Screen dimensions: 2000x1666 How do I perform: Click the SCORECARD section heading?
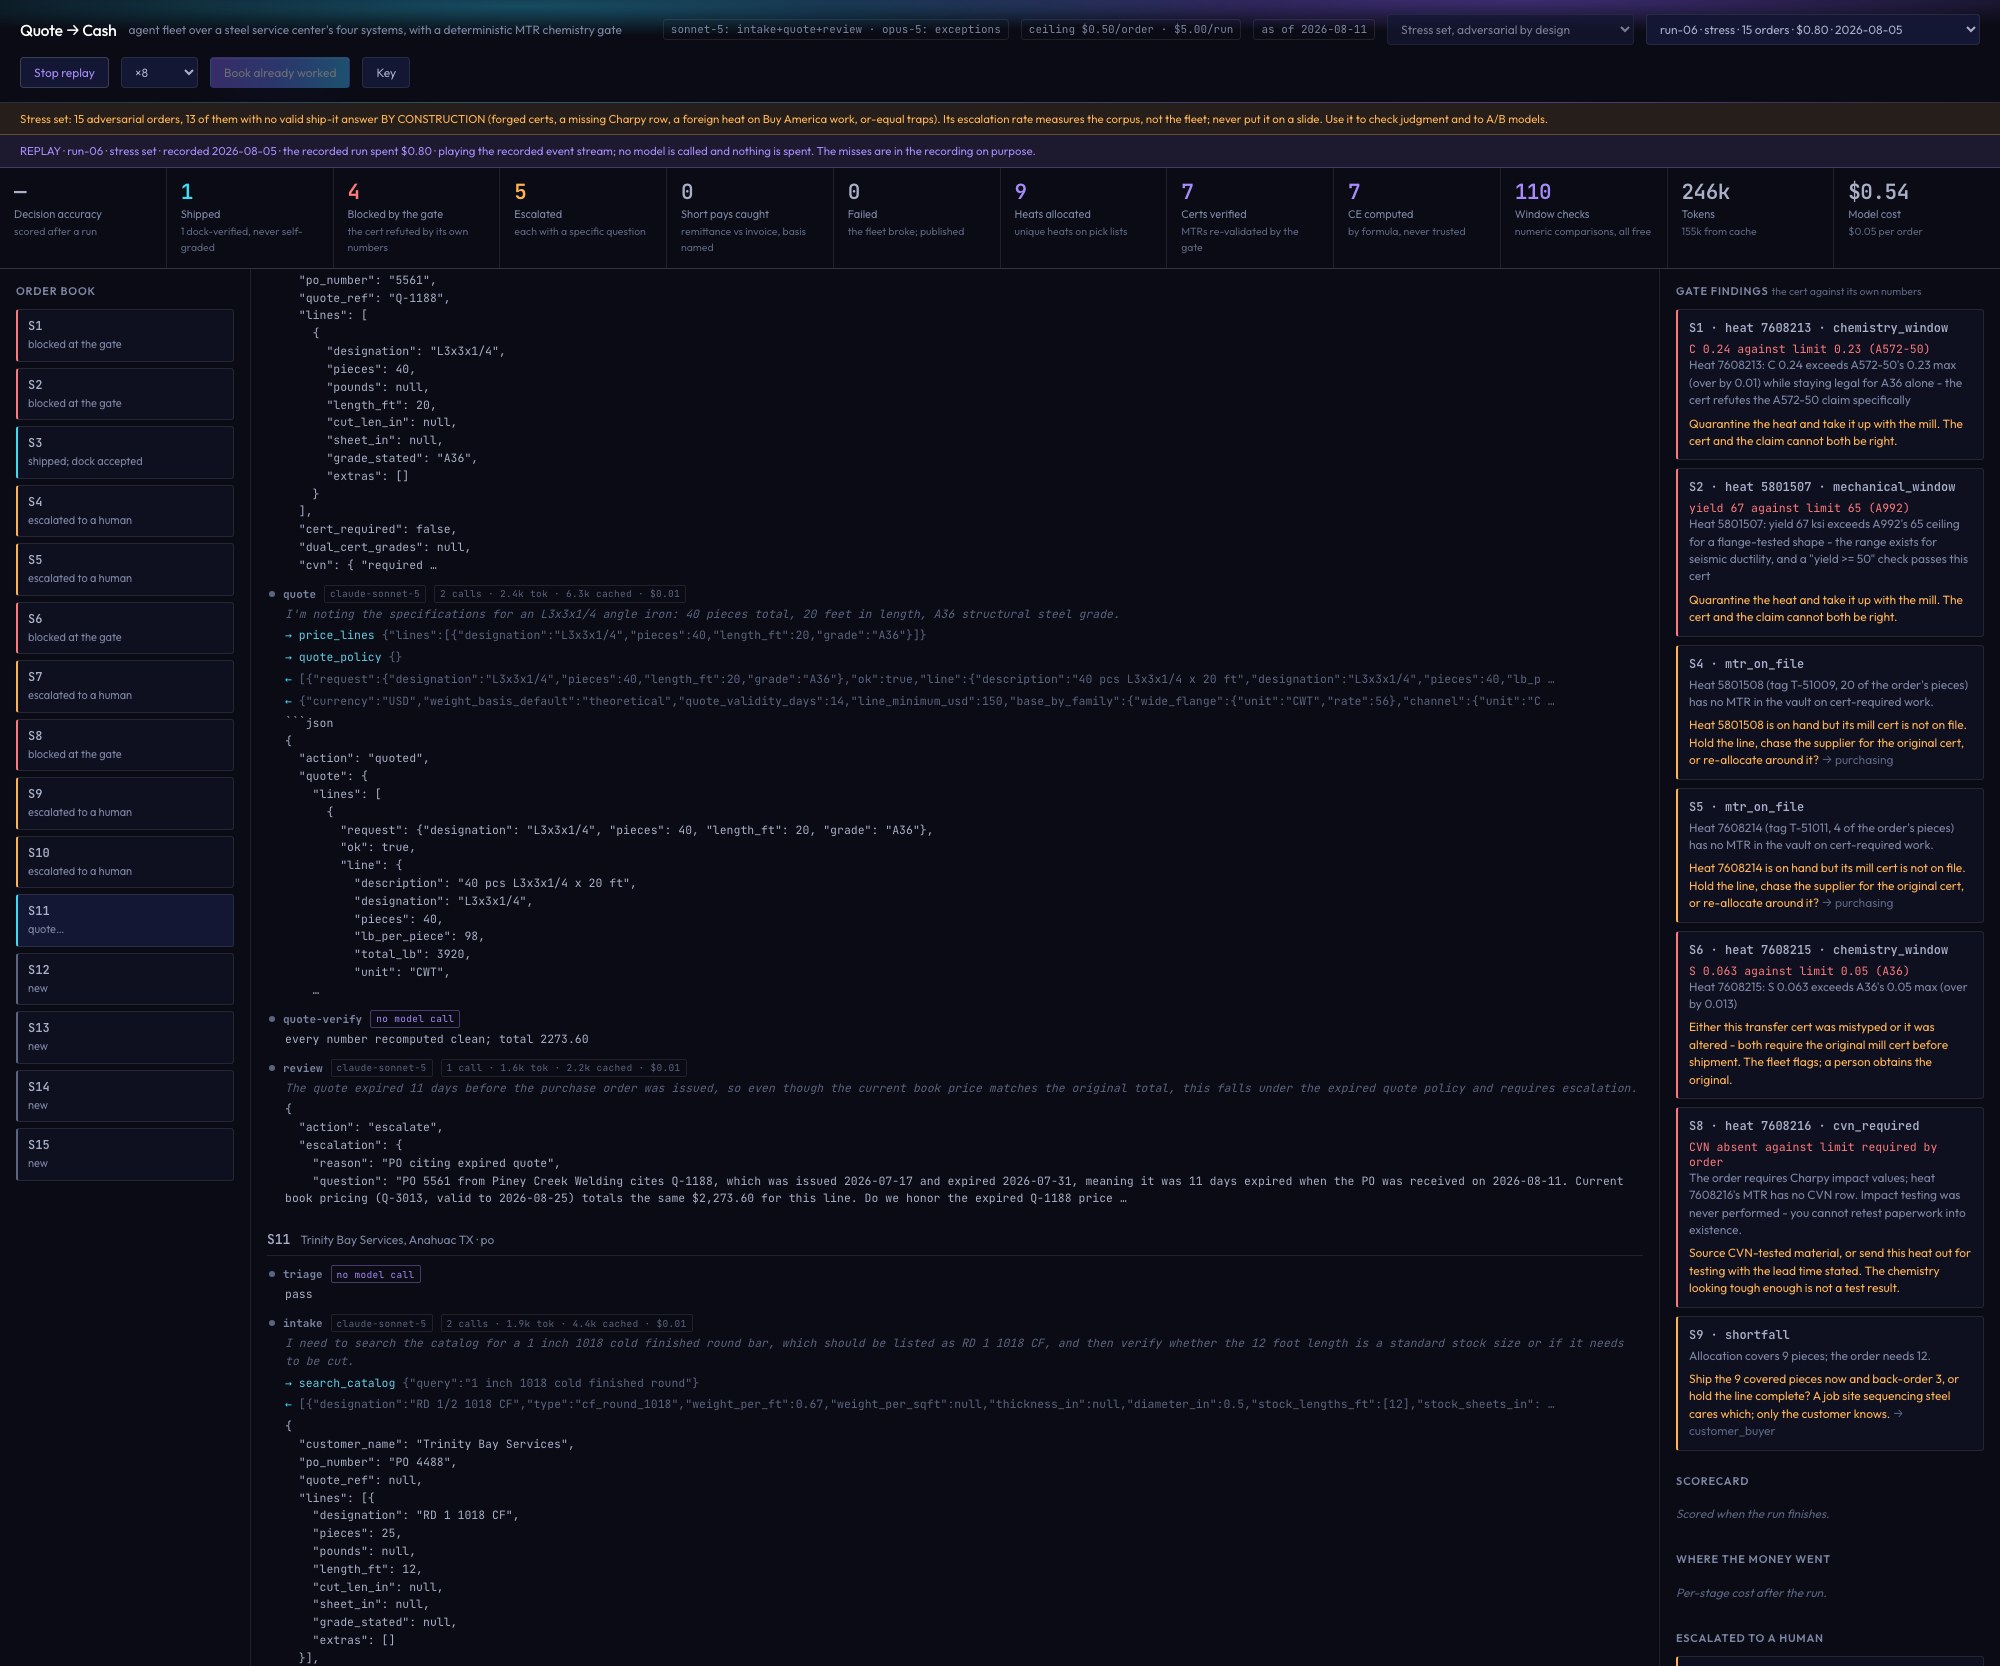click(x=1712, y=1481)
